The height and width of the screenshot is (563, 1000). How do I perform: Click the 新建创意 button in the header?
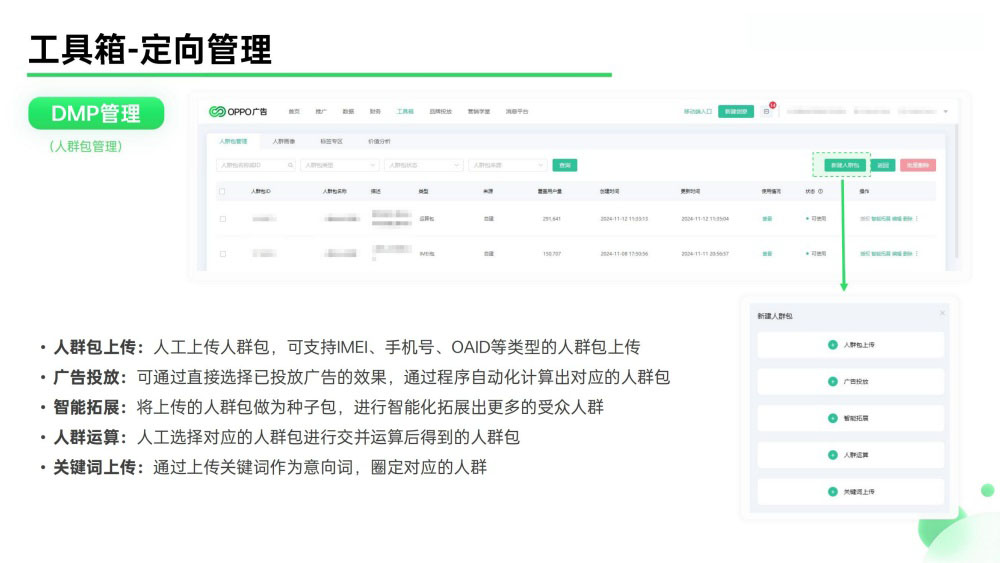pos(735,112)
